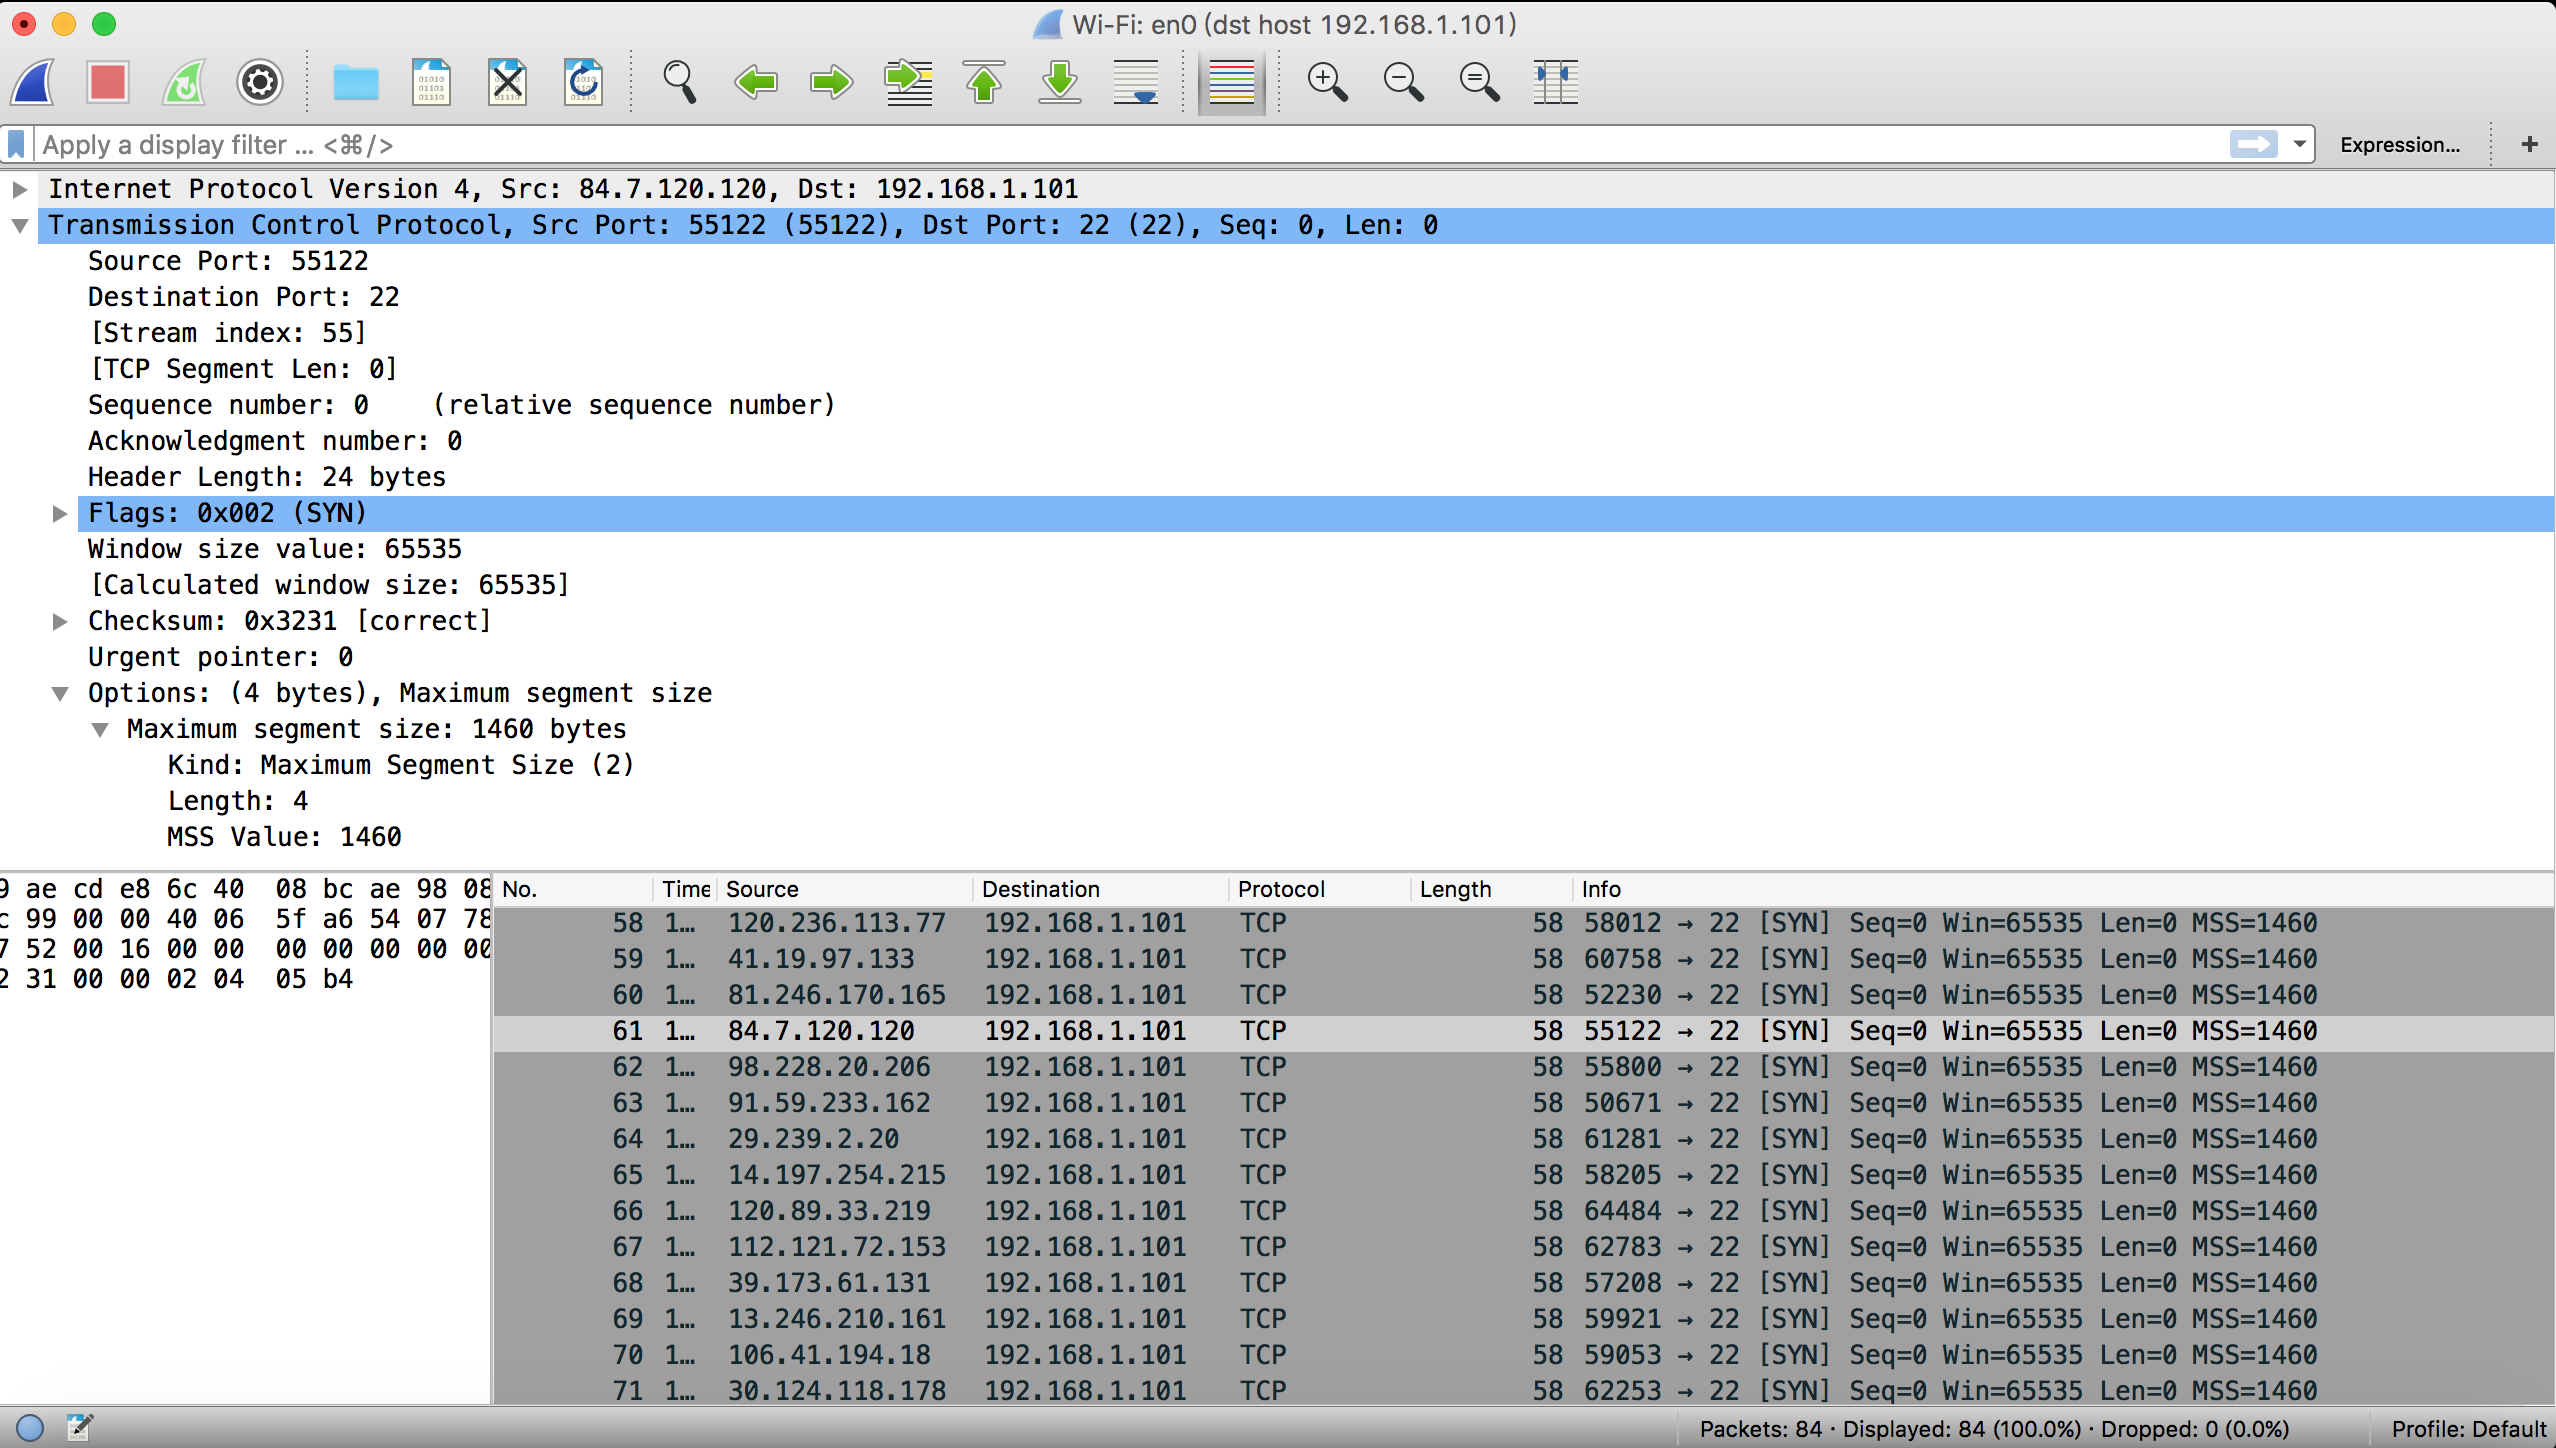
Task: Open a capture file via the folder icon
Action: tap(356, 82)
